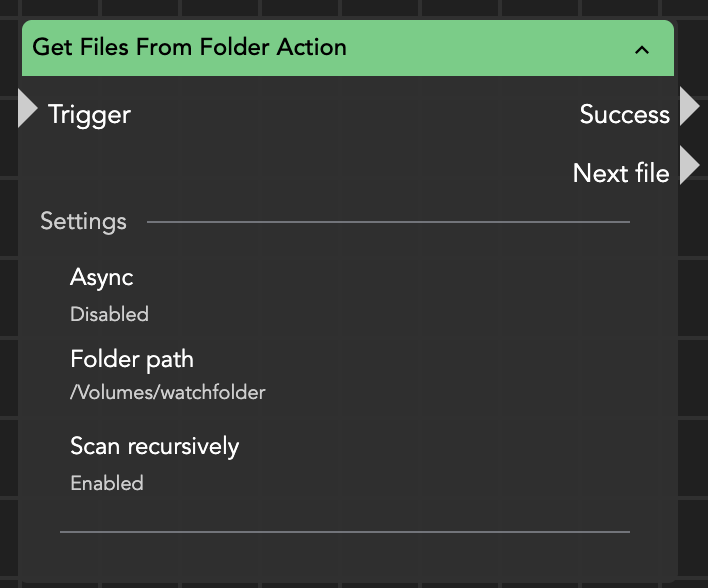Collapse the node with the header chevron
This screenshot has height=588, width=708.
click(x=642, y=49)
